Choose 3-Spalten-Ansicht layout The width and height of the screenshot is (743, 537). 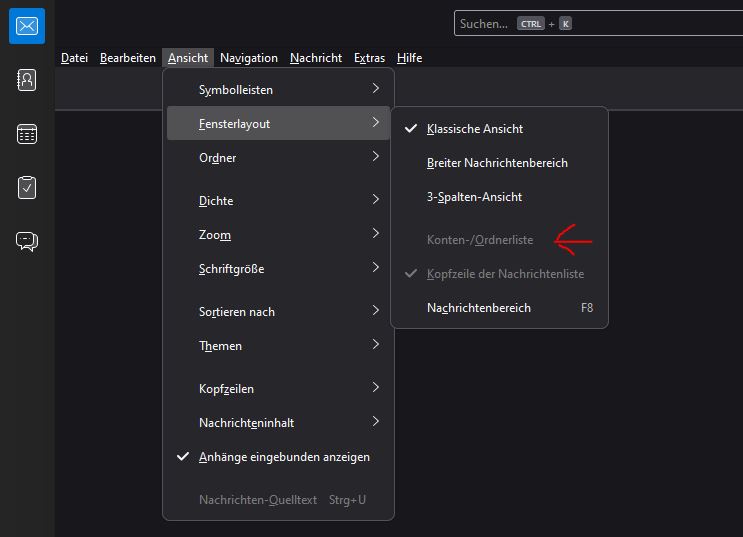(473, 197)
